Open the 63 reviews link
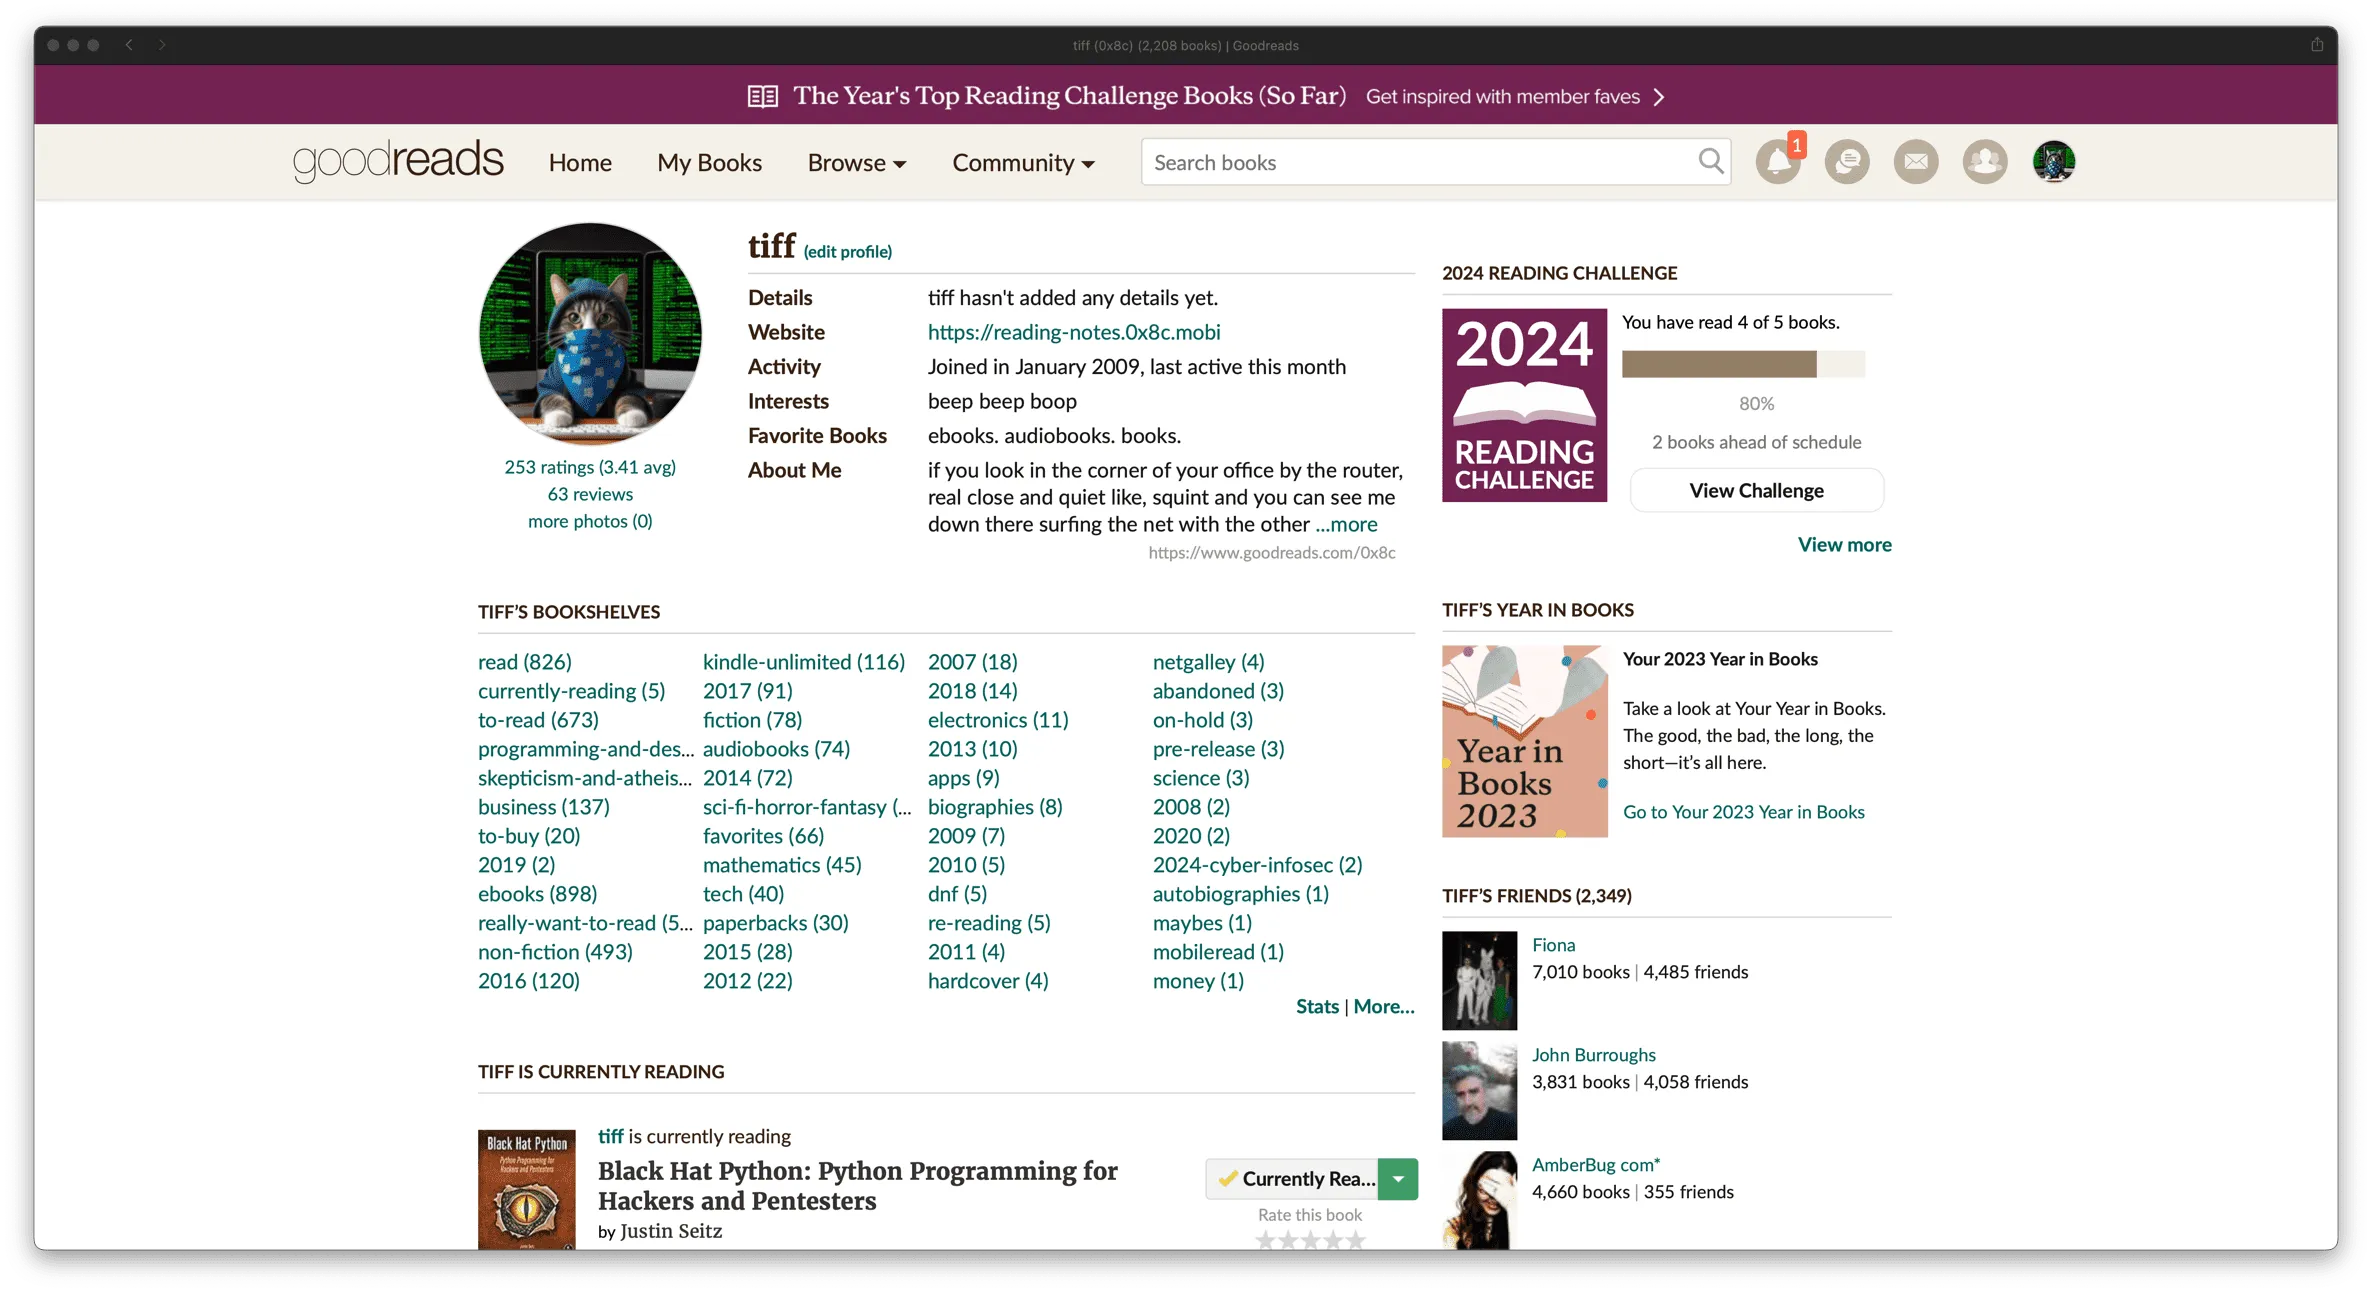This screenshot has height=1292, width=2372. click(590, 494)
